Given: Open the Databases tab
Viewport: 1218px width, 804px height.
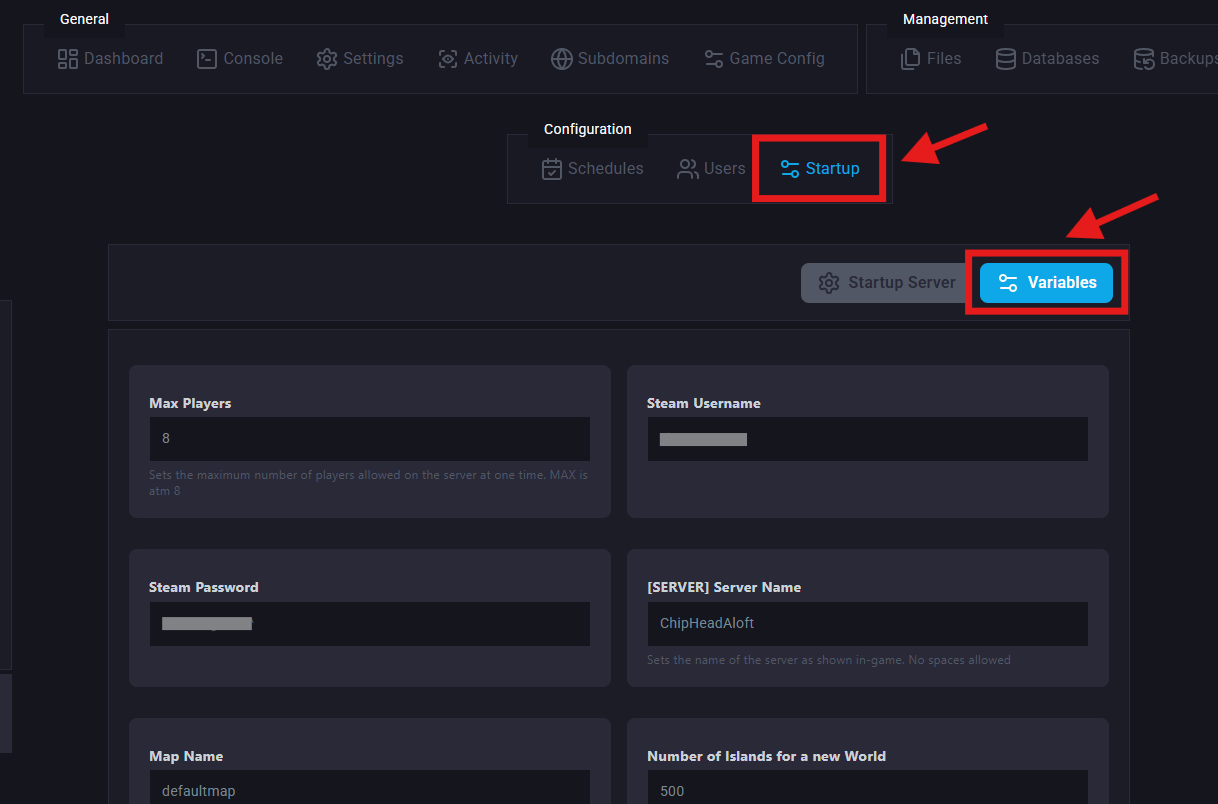Looking at the screenshot, I should tap(1048, 59).
